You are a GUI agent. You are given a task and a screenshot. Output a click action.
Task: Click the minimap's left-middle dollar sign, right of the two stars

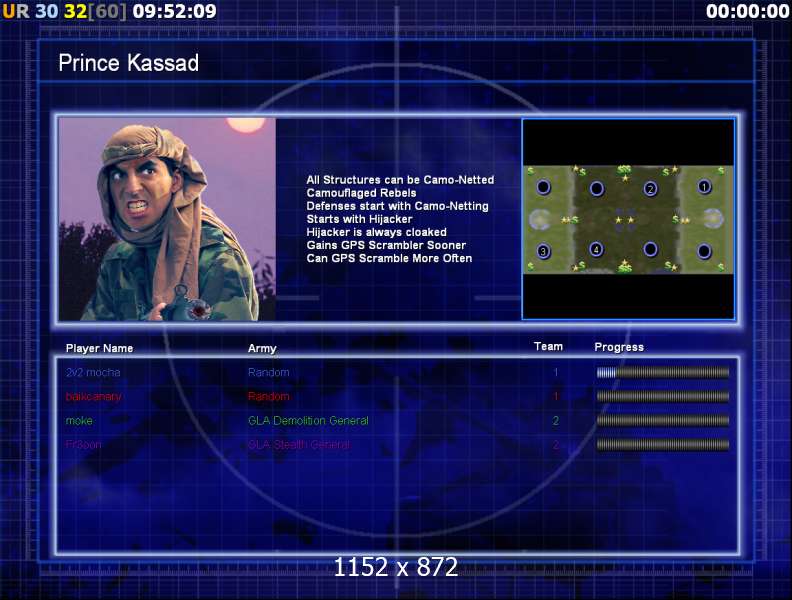[575, 220]
